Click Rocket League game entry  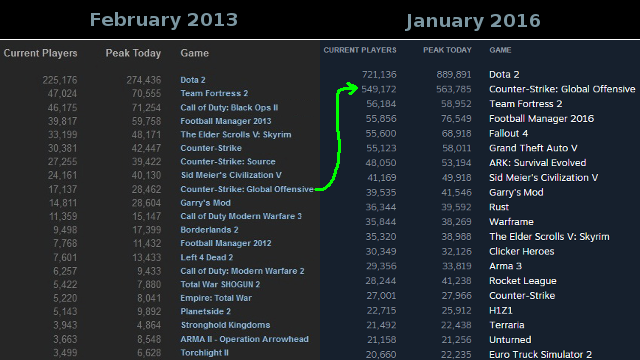click(522, 281)
